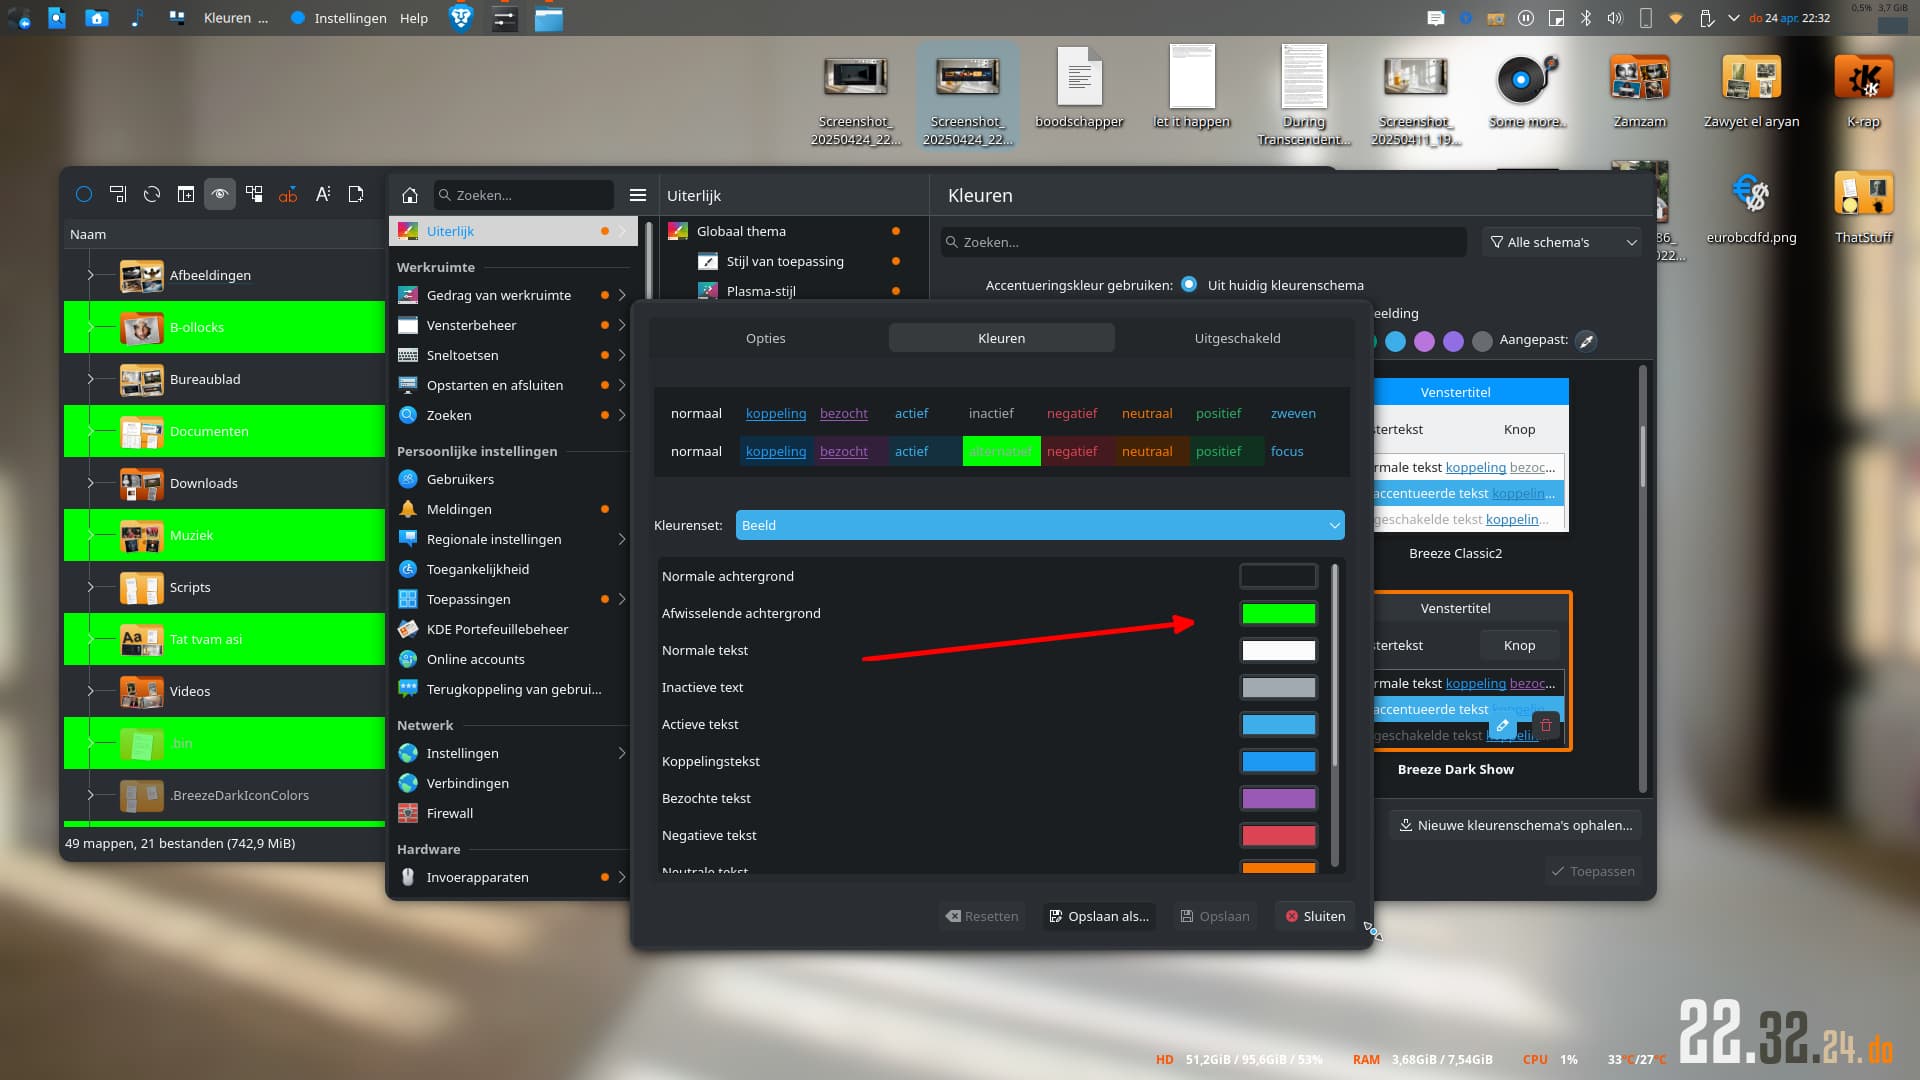
Task: Open the 'Alle schema's' filter dropdown
Action: (1562, 242)
